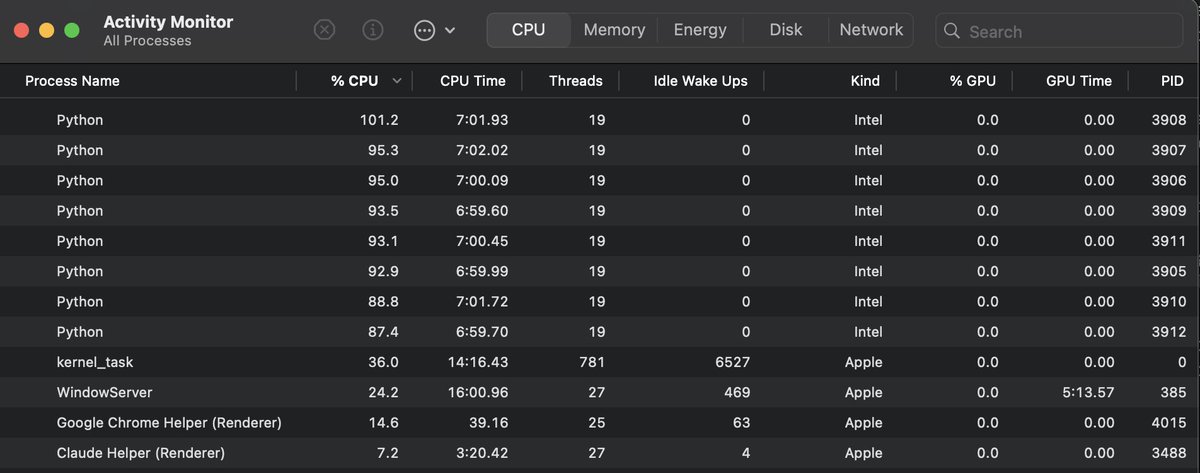Sort by the Threads column header
Screen dimensions: 1200x473
[576, 81]
